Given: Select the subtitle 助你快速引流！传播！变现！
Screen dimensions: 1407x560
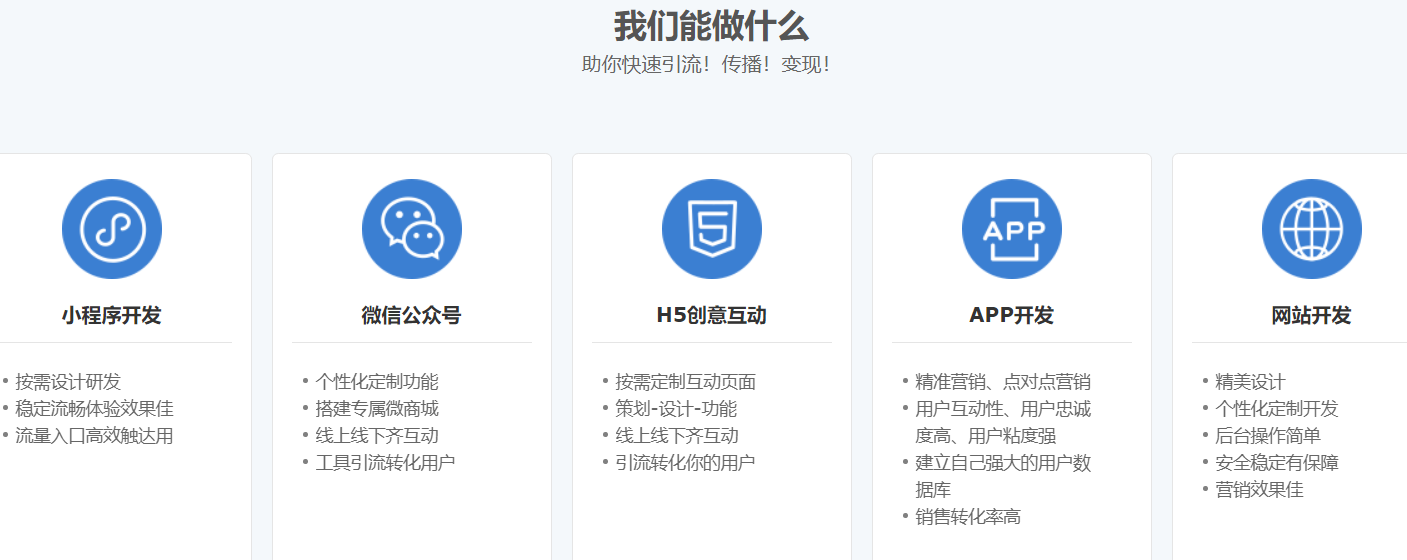Looking at the screenshot, I should coord(707,64).
